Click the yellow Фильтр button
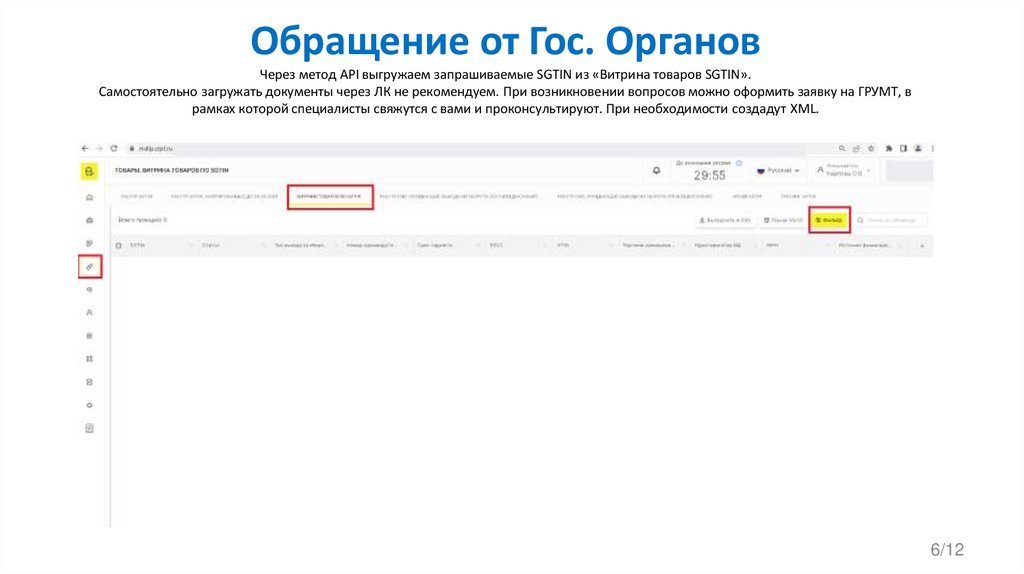The height and width of the screenshot is (574, 1024). point(829,221)
